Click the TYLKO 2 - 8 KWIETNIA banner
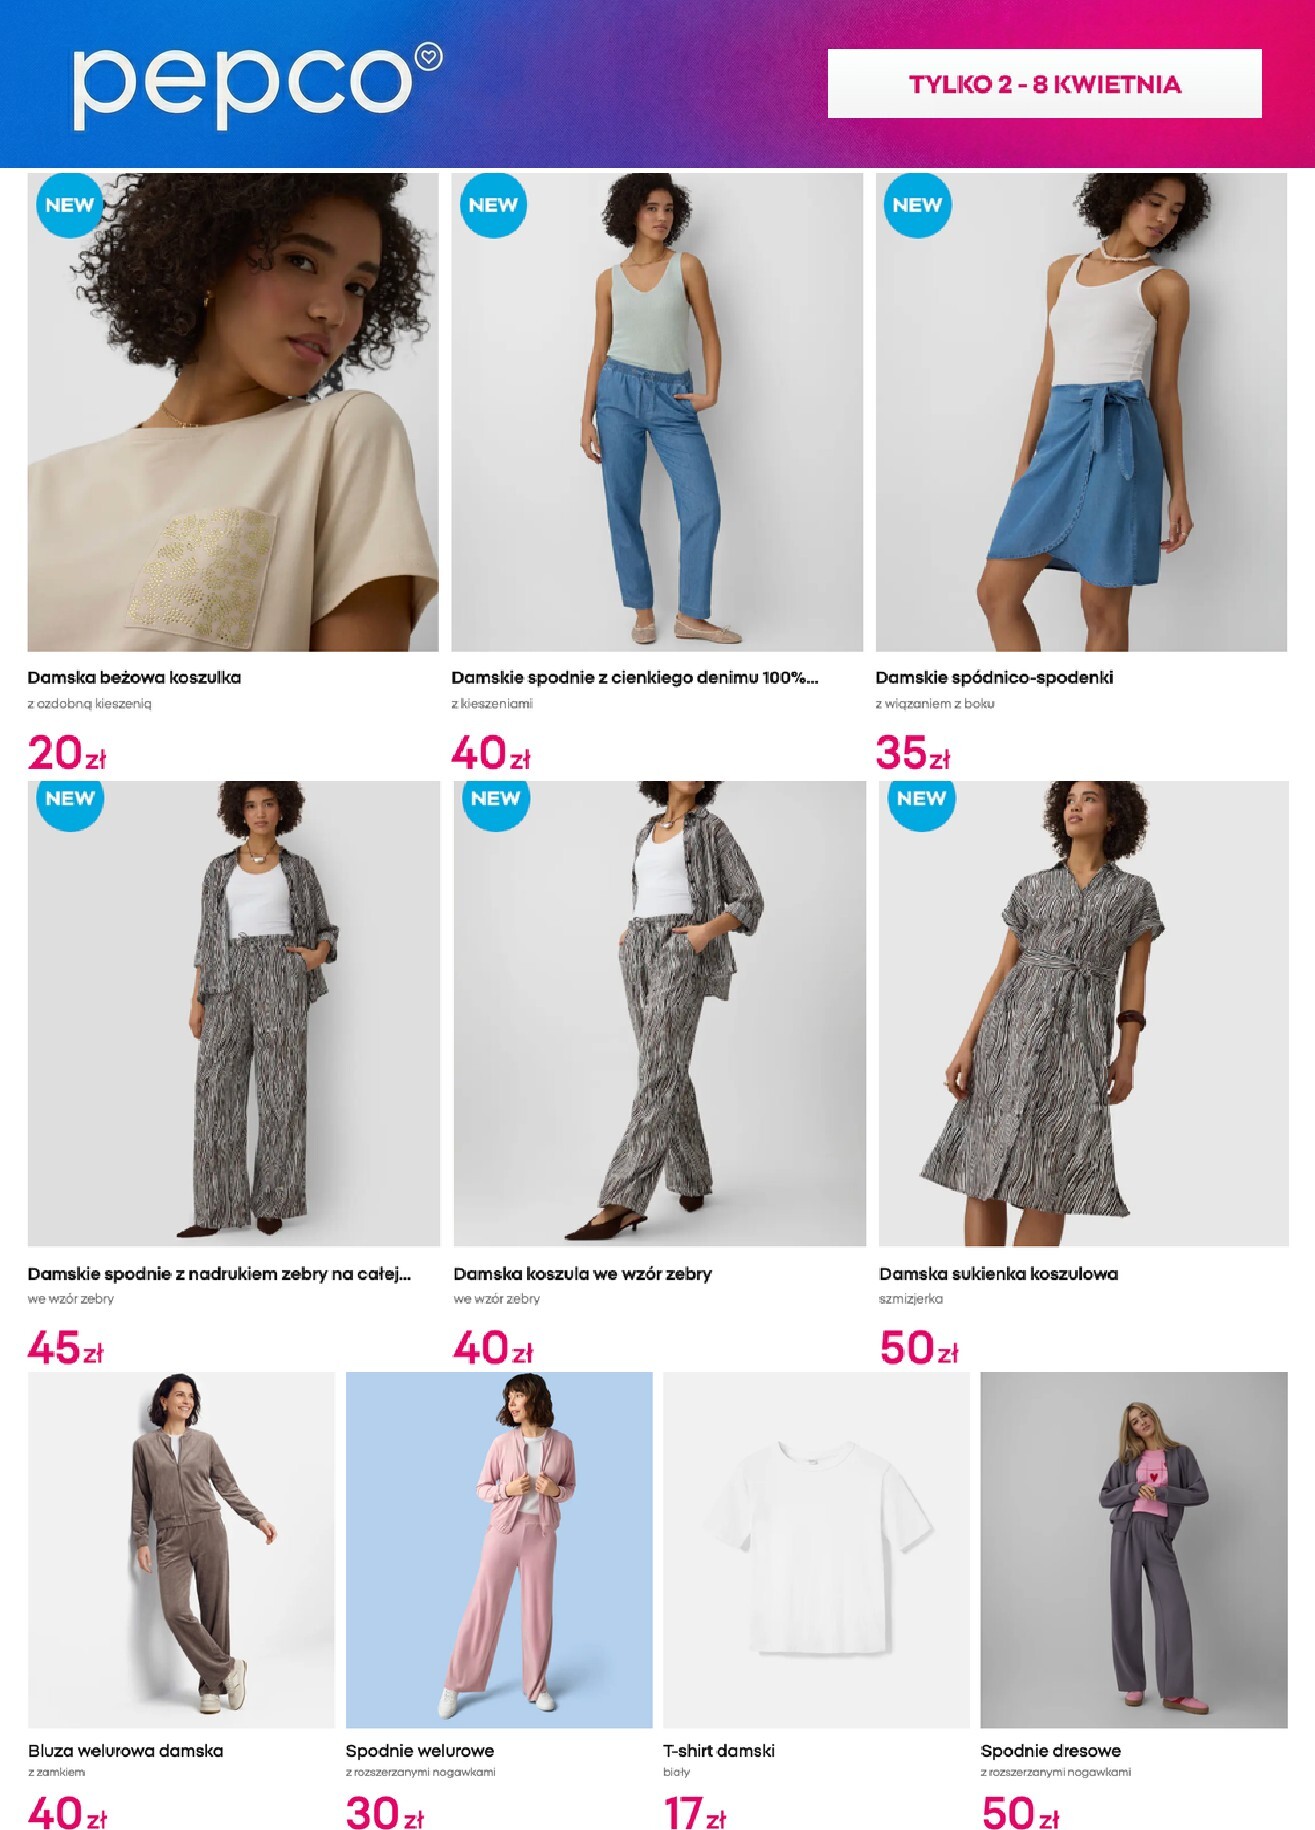Viewport: 1315px width, 1830px height. coord(1044,84)
